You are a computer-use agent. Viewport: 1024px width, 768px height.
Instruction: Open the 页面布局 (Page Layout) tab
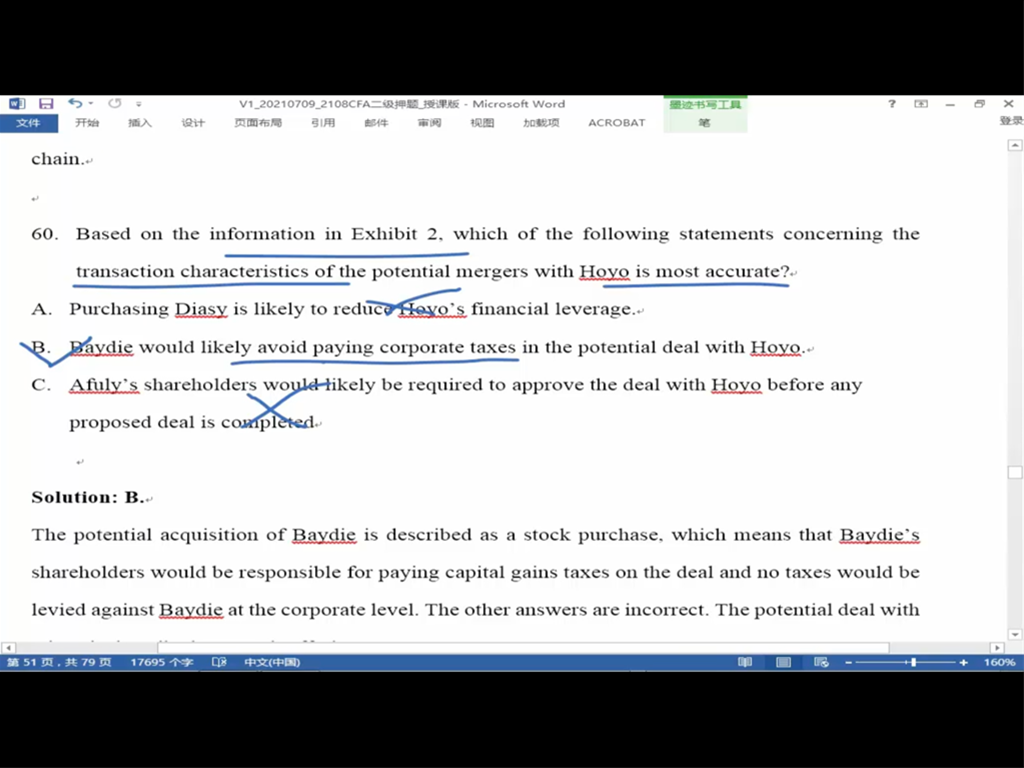click(x=258, y=123)
